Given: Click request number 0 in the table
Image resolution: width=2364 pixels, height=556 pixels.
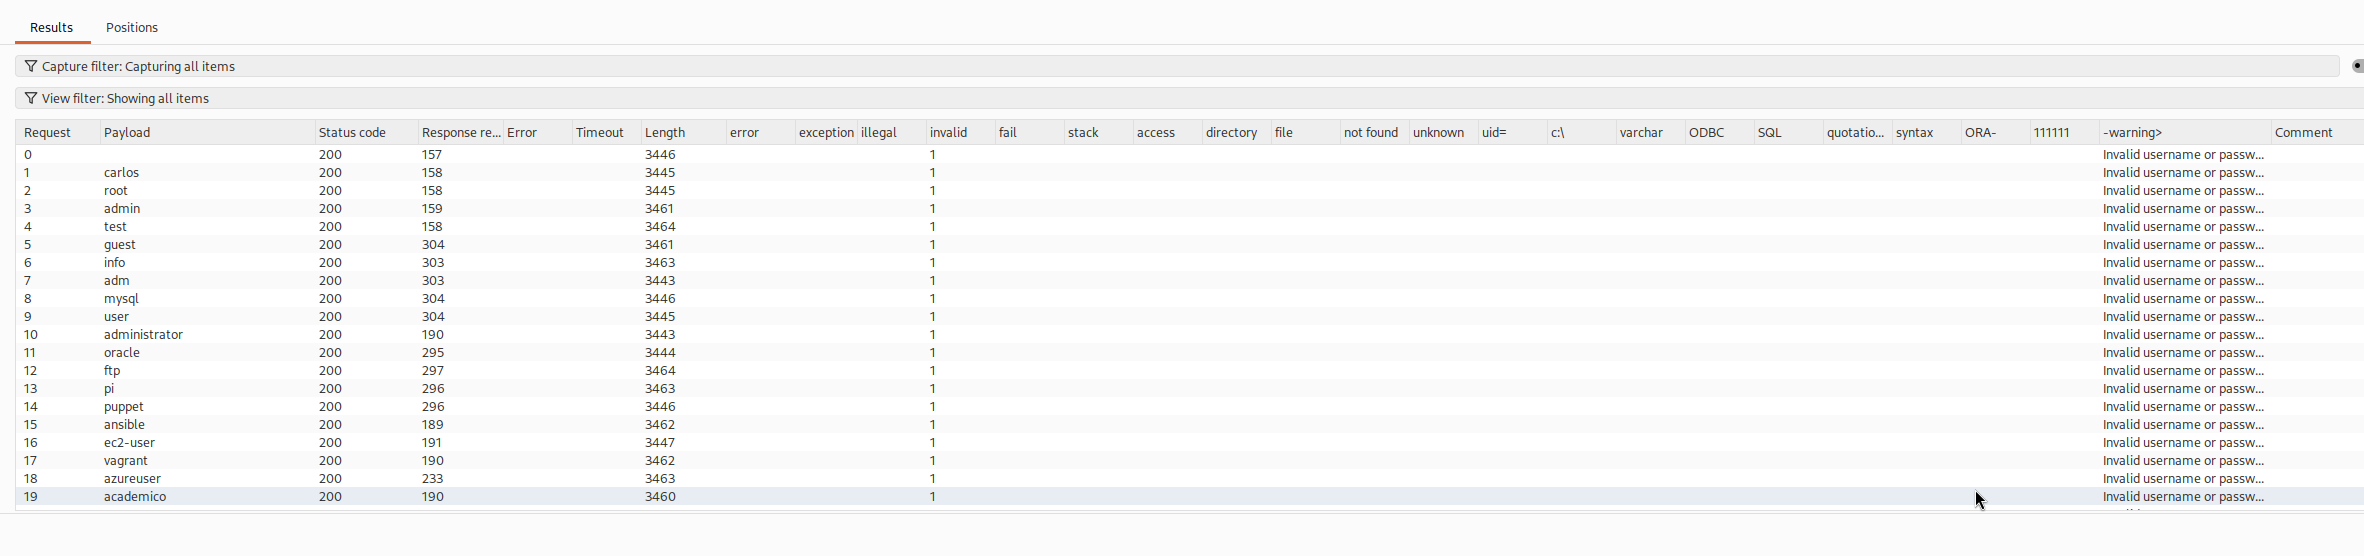Looking at the screenshot, I should click(x=28, y=154).
